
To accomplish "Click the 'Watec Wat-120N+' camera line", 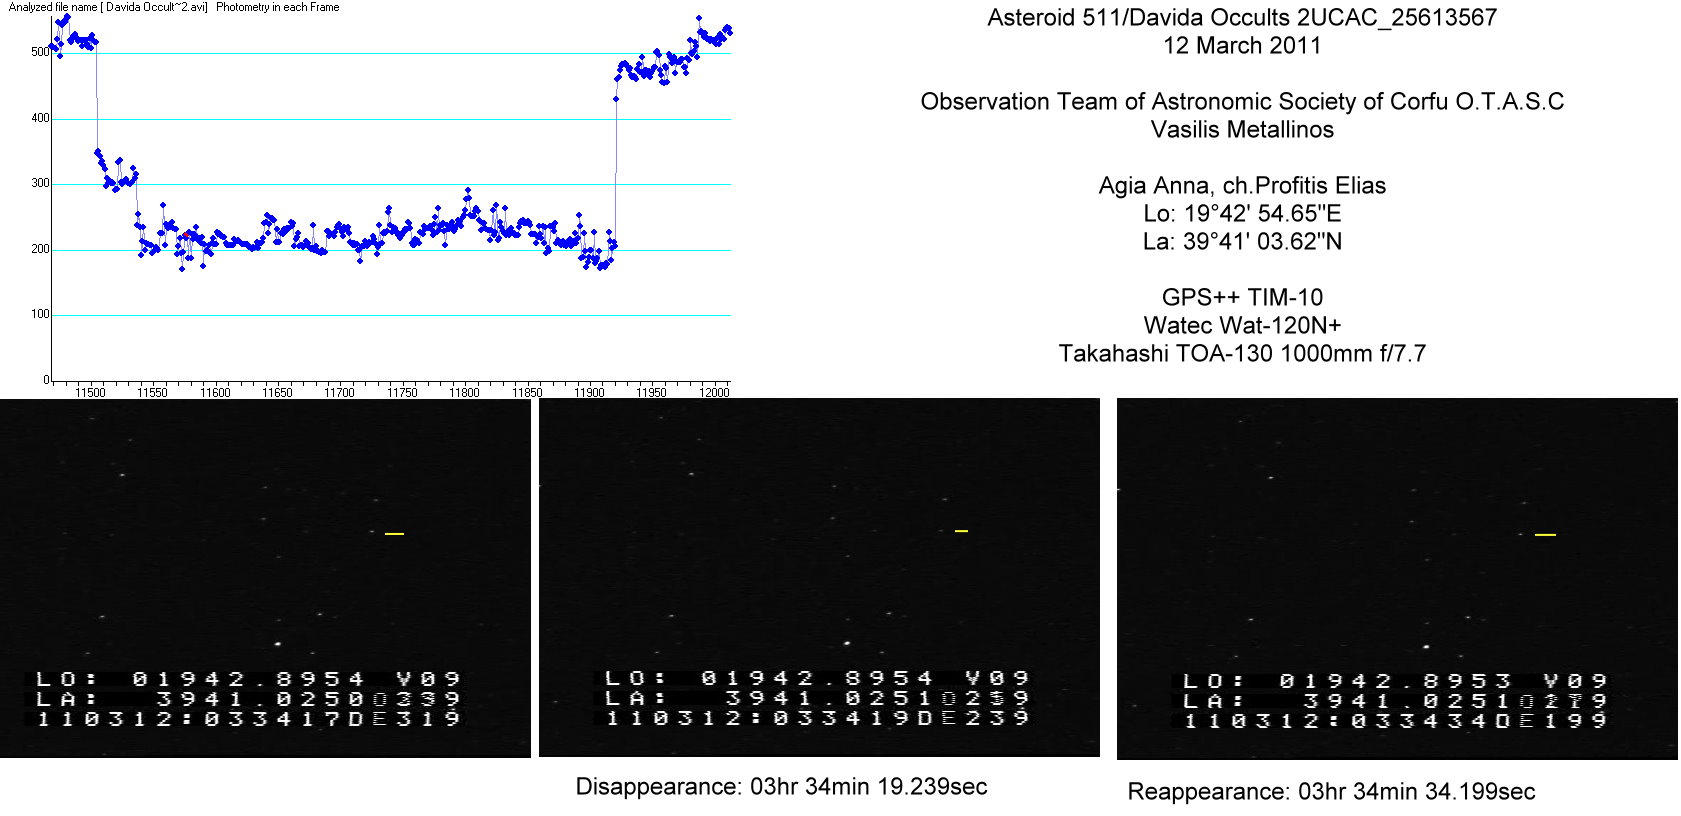I will pyautogui.click(x=1242, y=326).
